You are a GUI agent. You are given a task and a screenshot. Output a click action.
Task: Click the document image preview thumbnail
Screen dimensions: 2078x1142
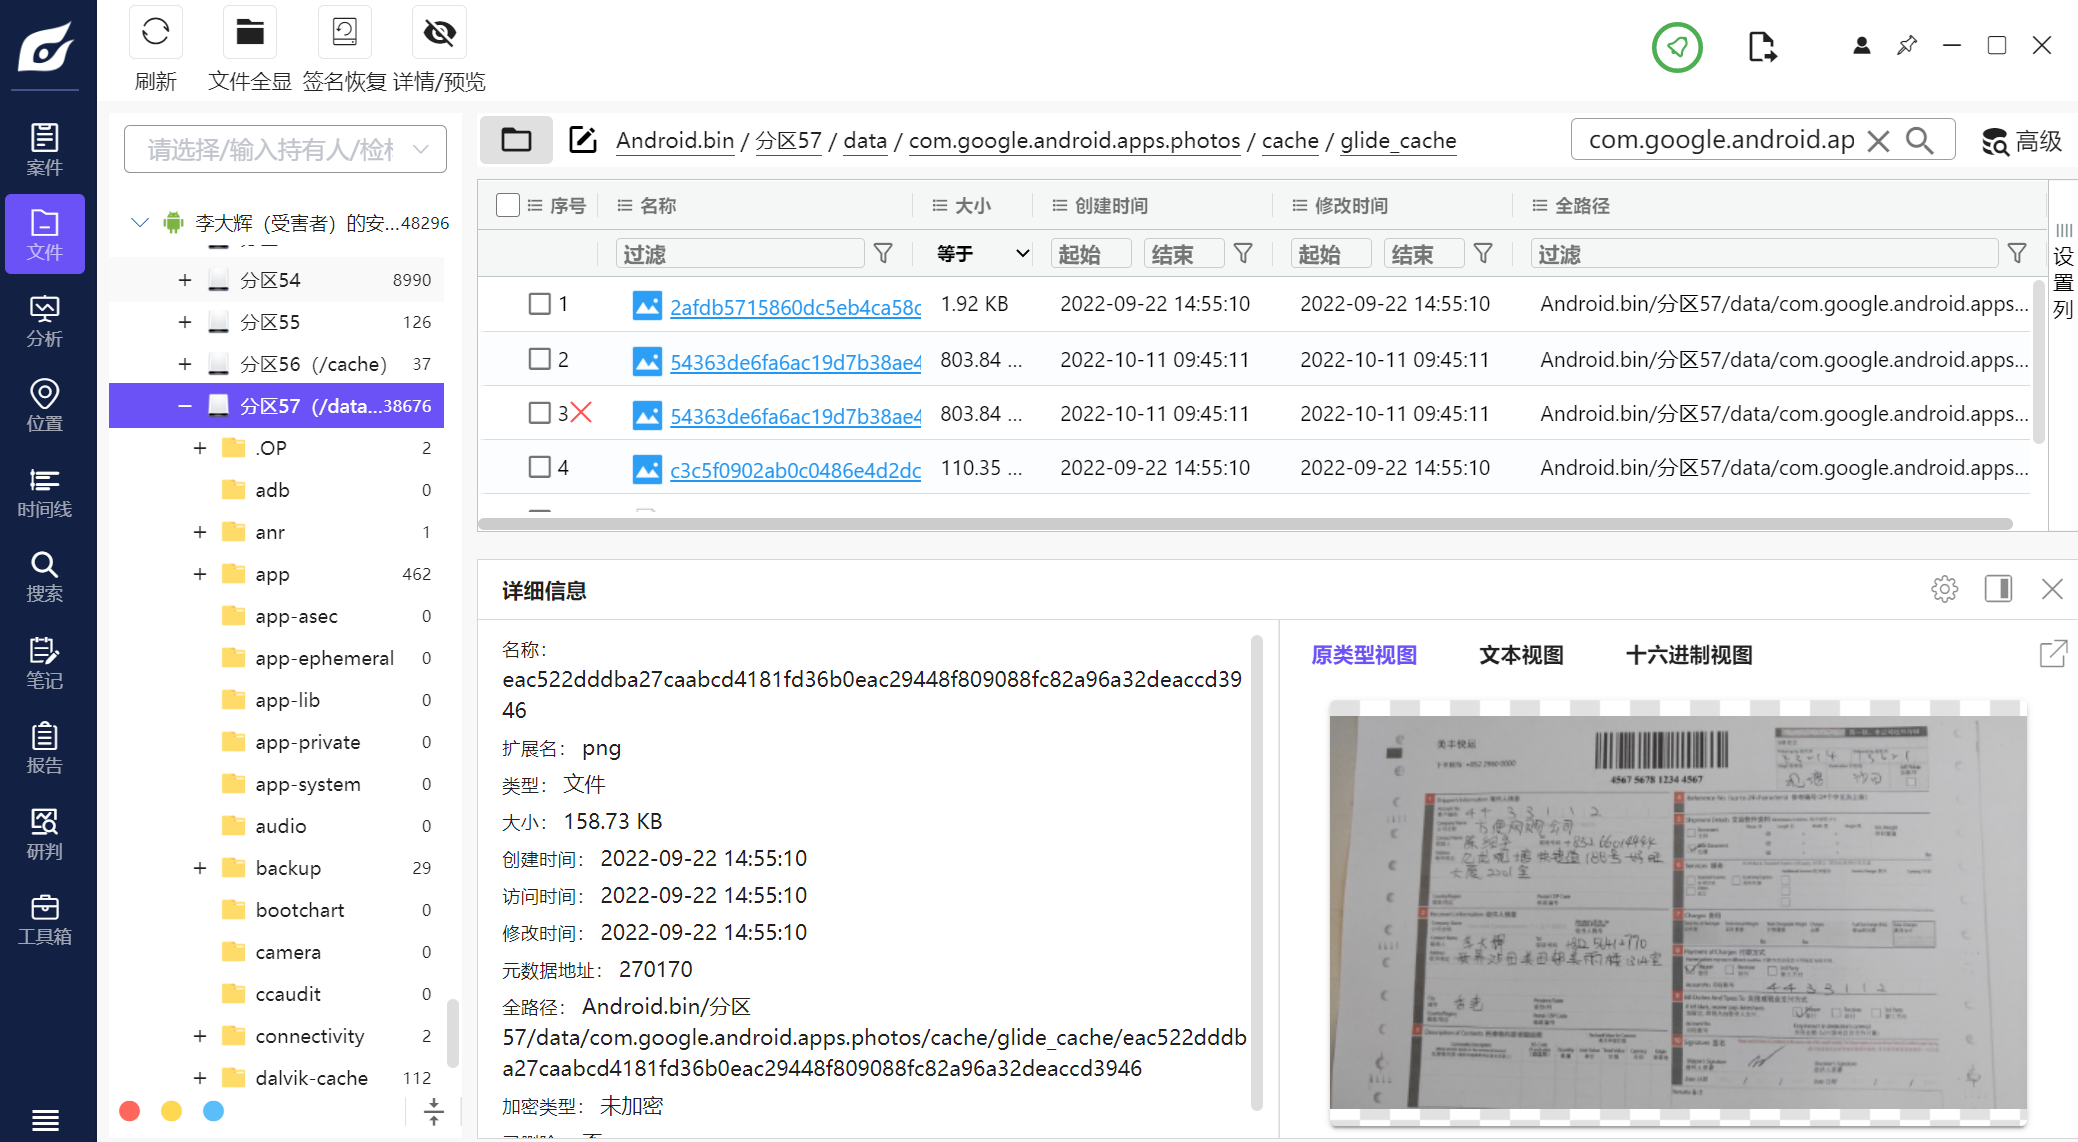[x=1677, y=911]
